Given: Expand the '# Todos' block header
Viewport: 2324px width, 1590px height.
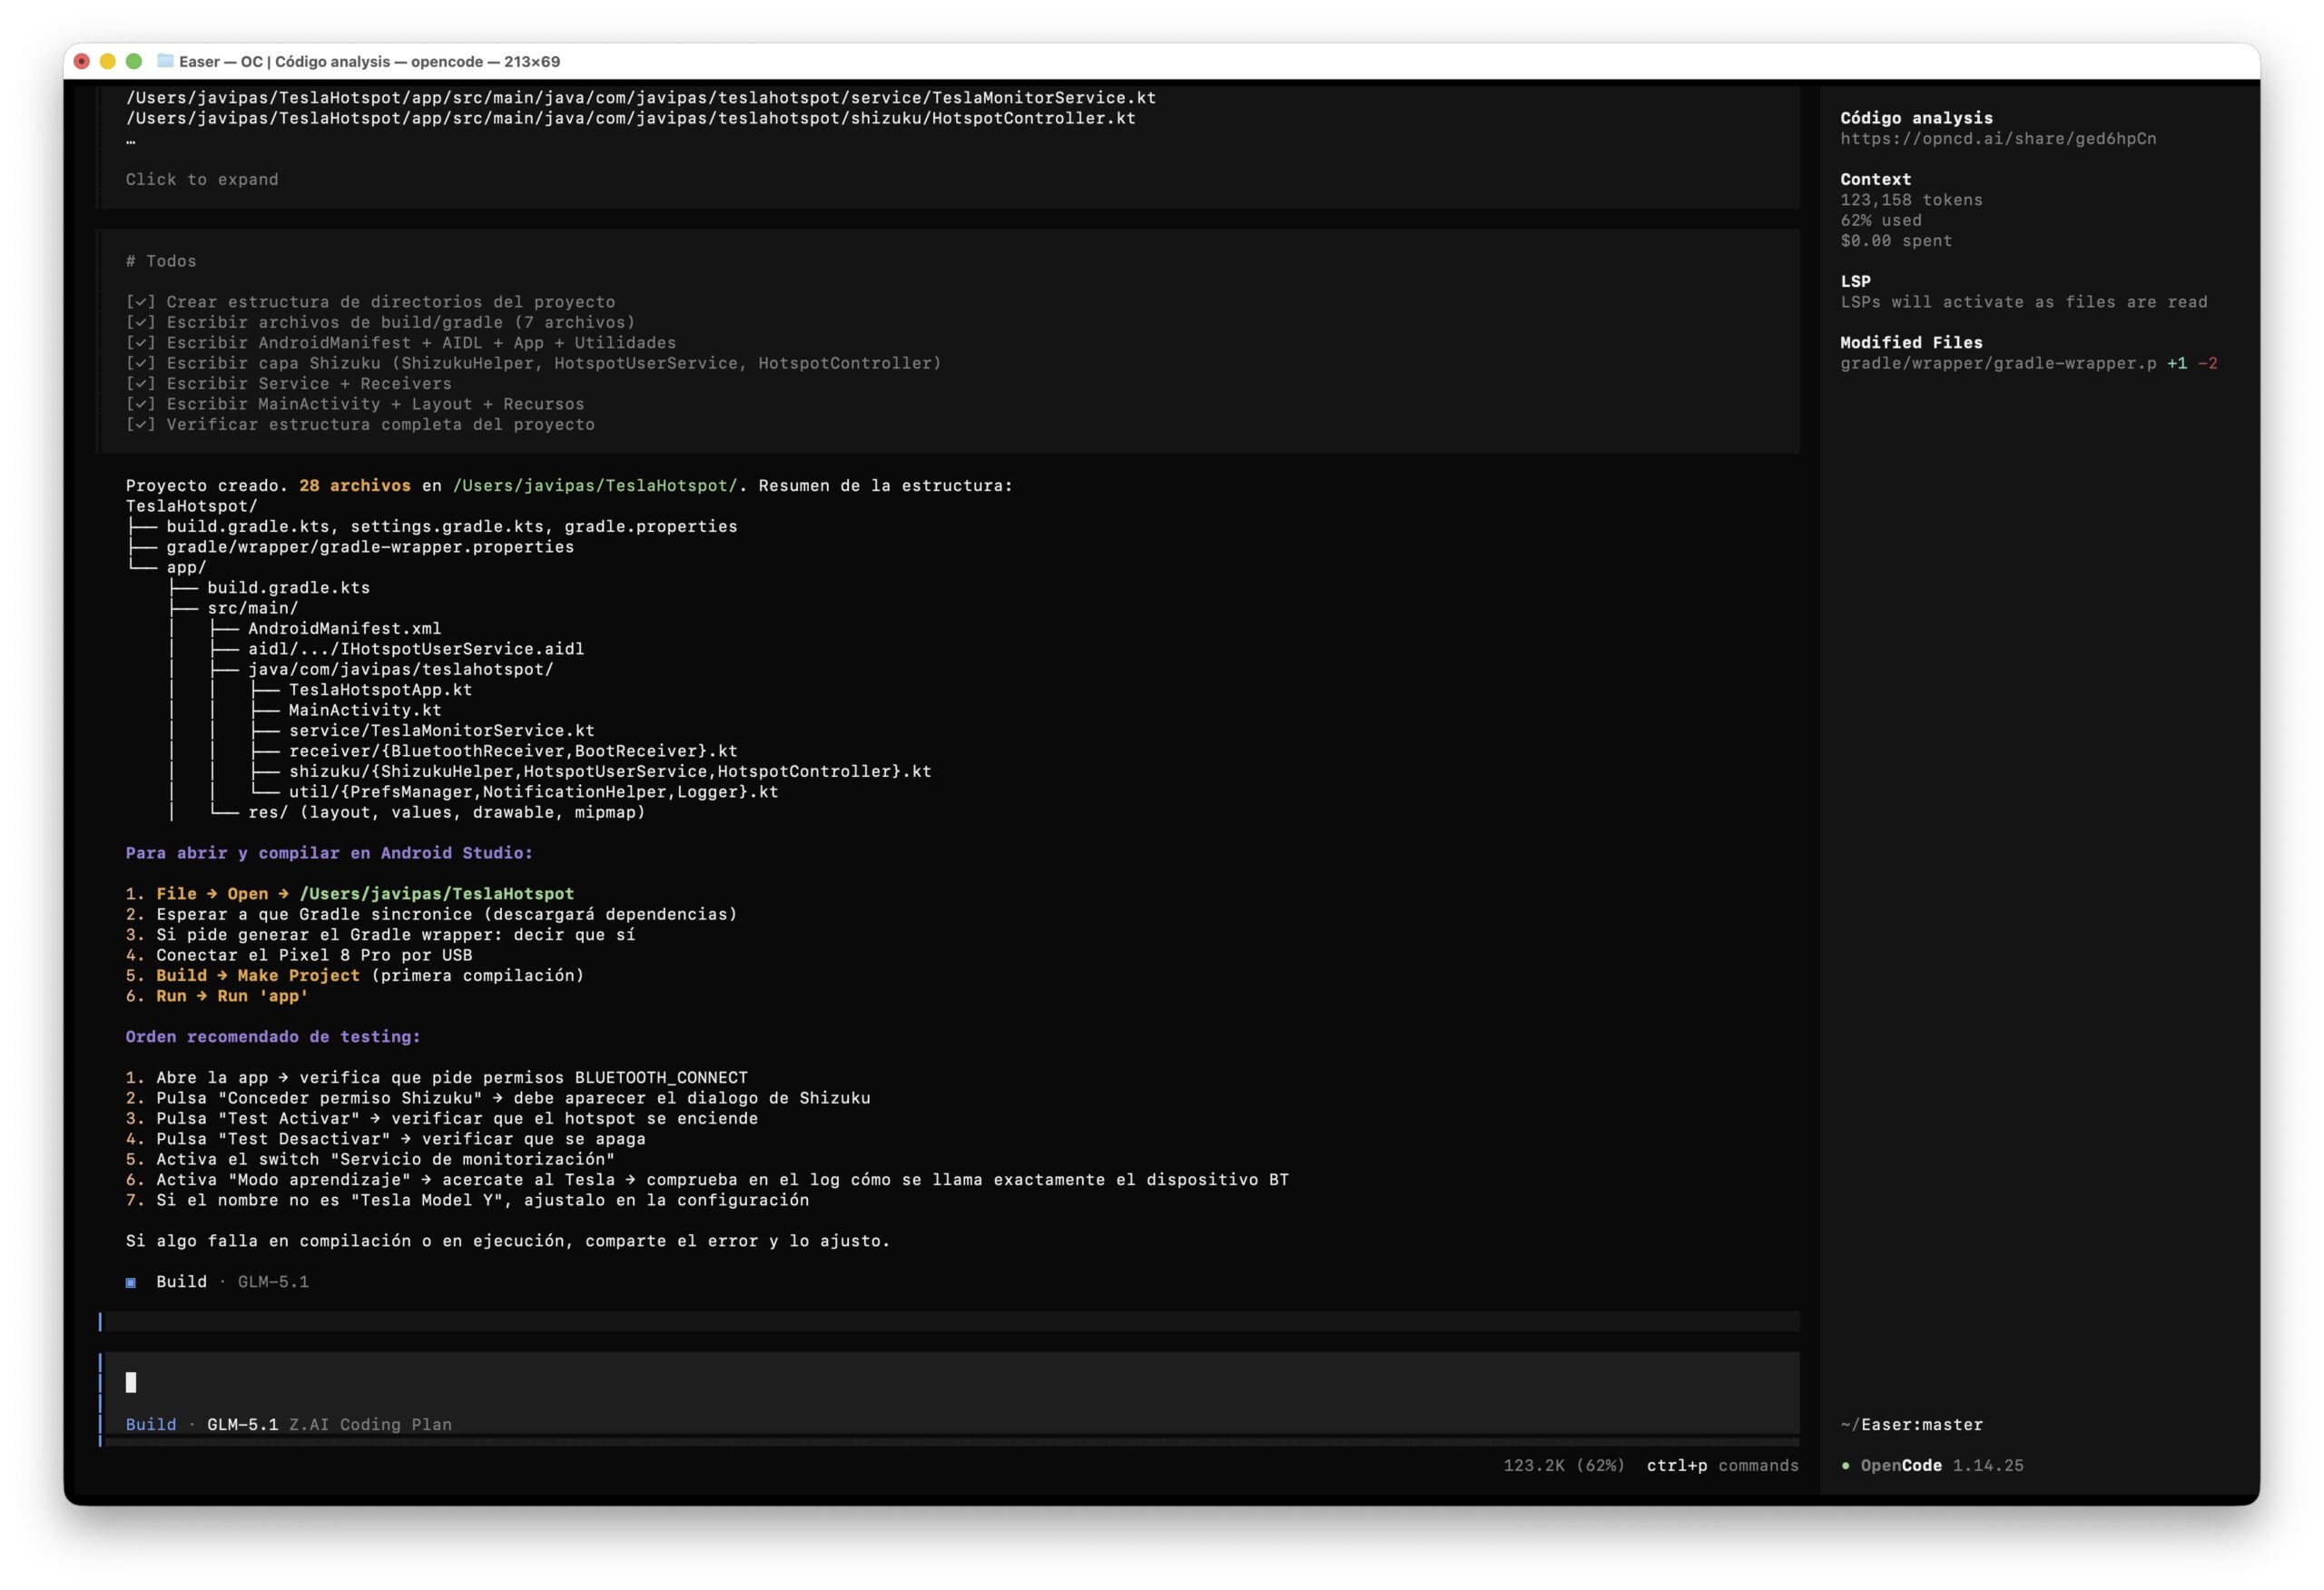Looking at the screenshot, I should click(x=161, y=261).
